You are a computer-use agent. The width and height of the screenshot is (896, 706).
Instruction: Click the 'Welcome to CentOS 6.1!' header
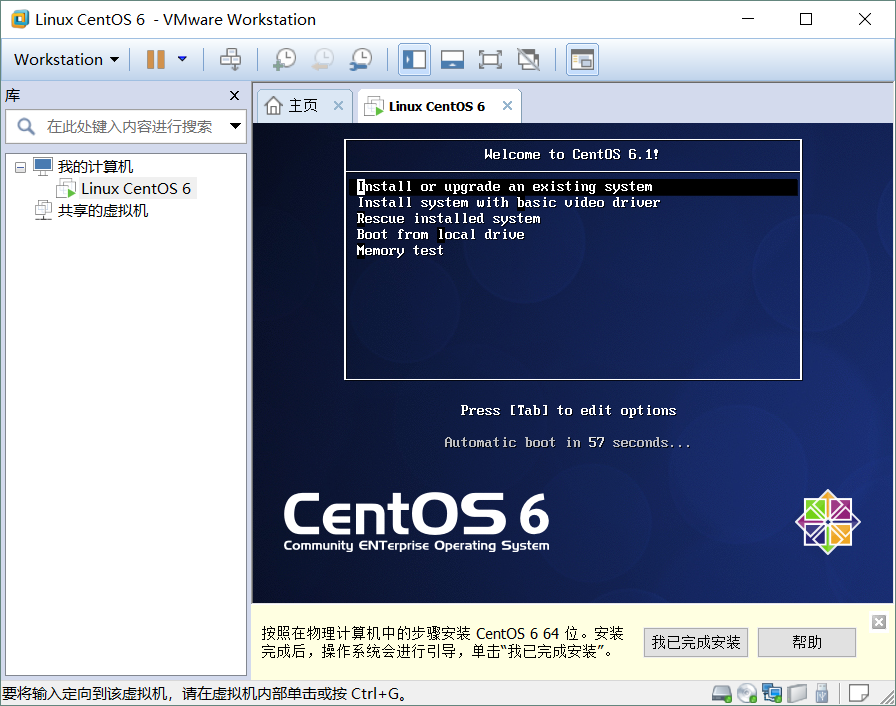tap(571, 155)
